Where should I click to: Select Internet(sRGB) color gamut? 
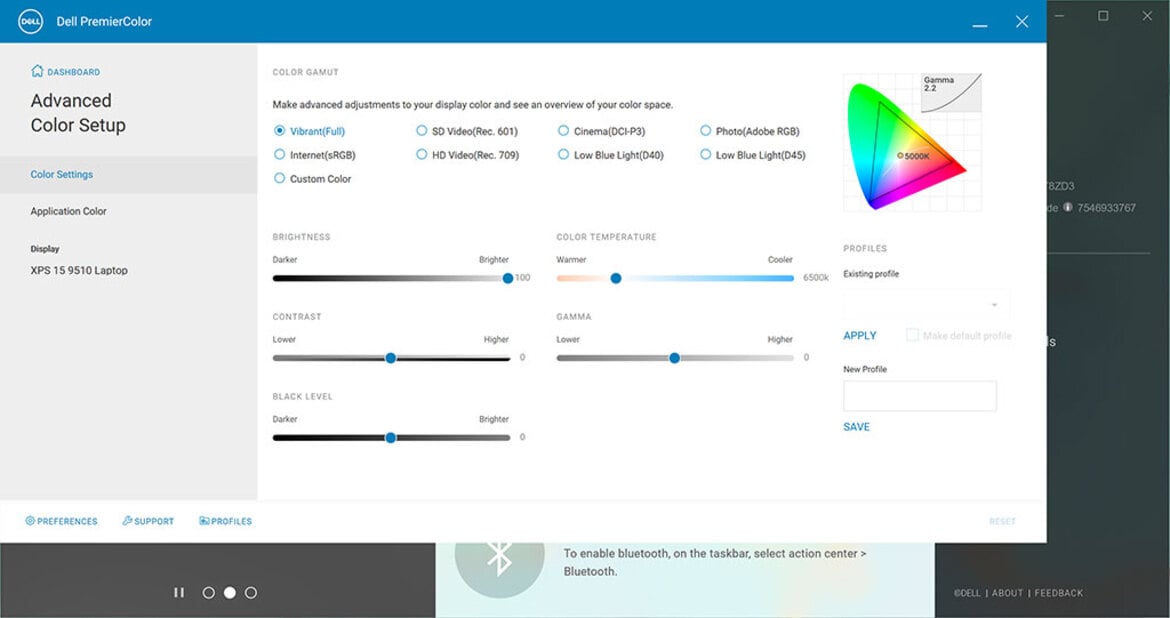click(x=315, y=155)
